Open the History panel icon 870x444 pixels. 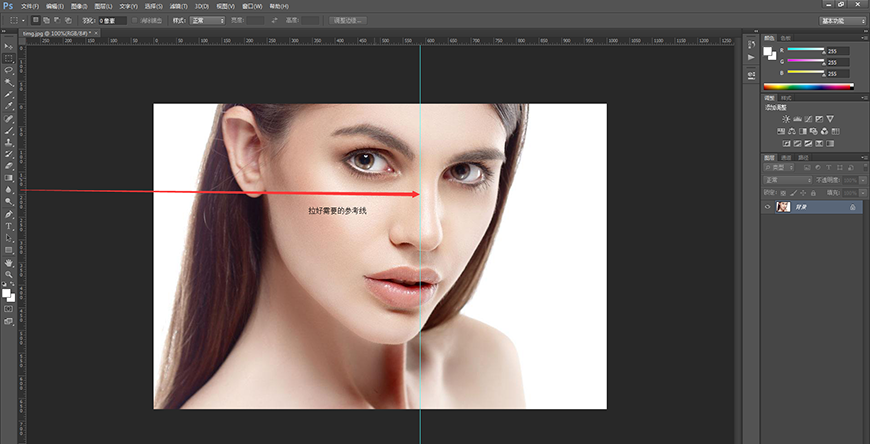point(751,42)
